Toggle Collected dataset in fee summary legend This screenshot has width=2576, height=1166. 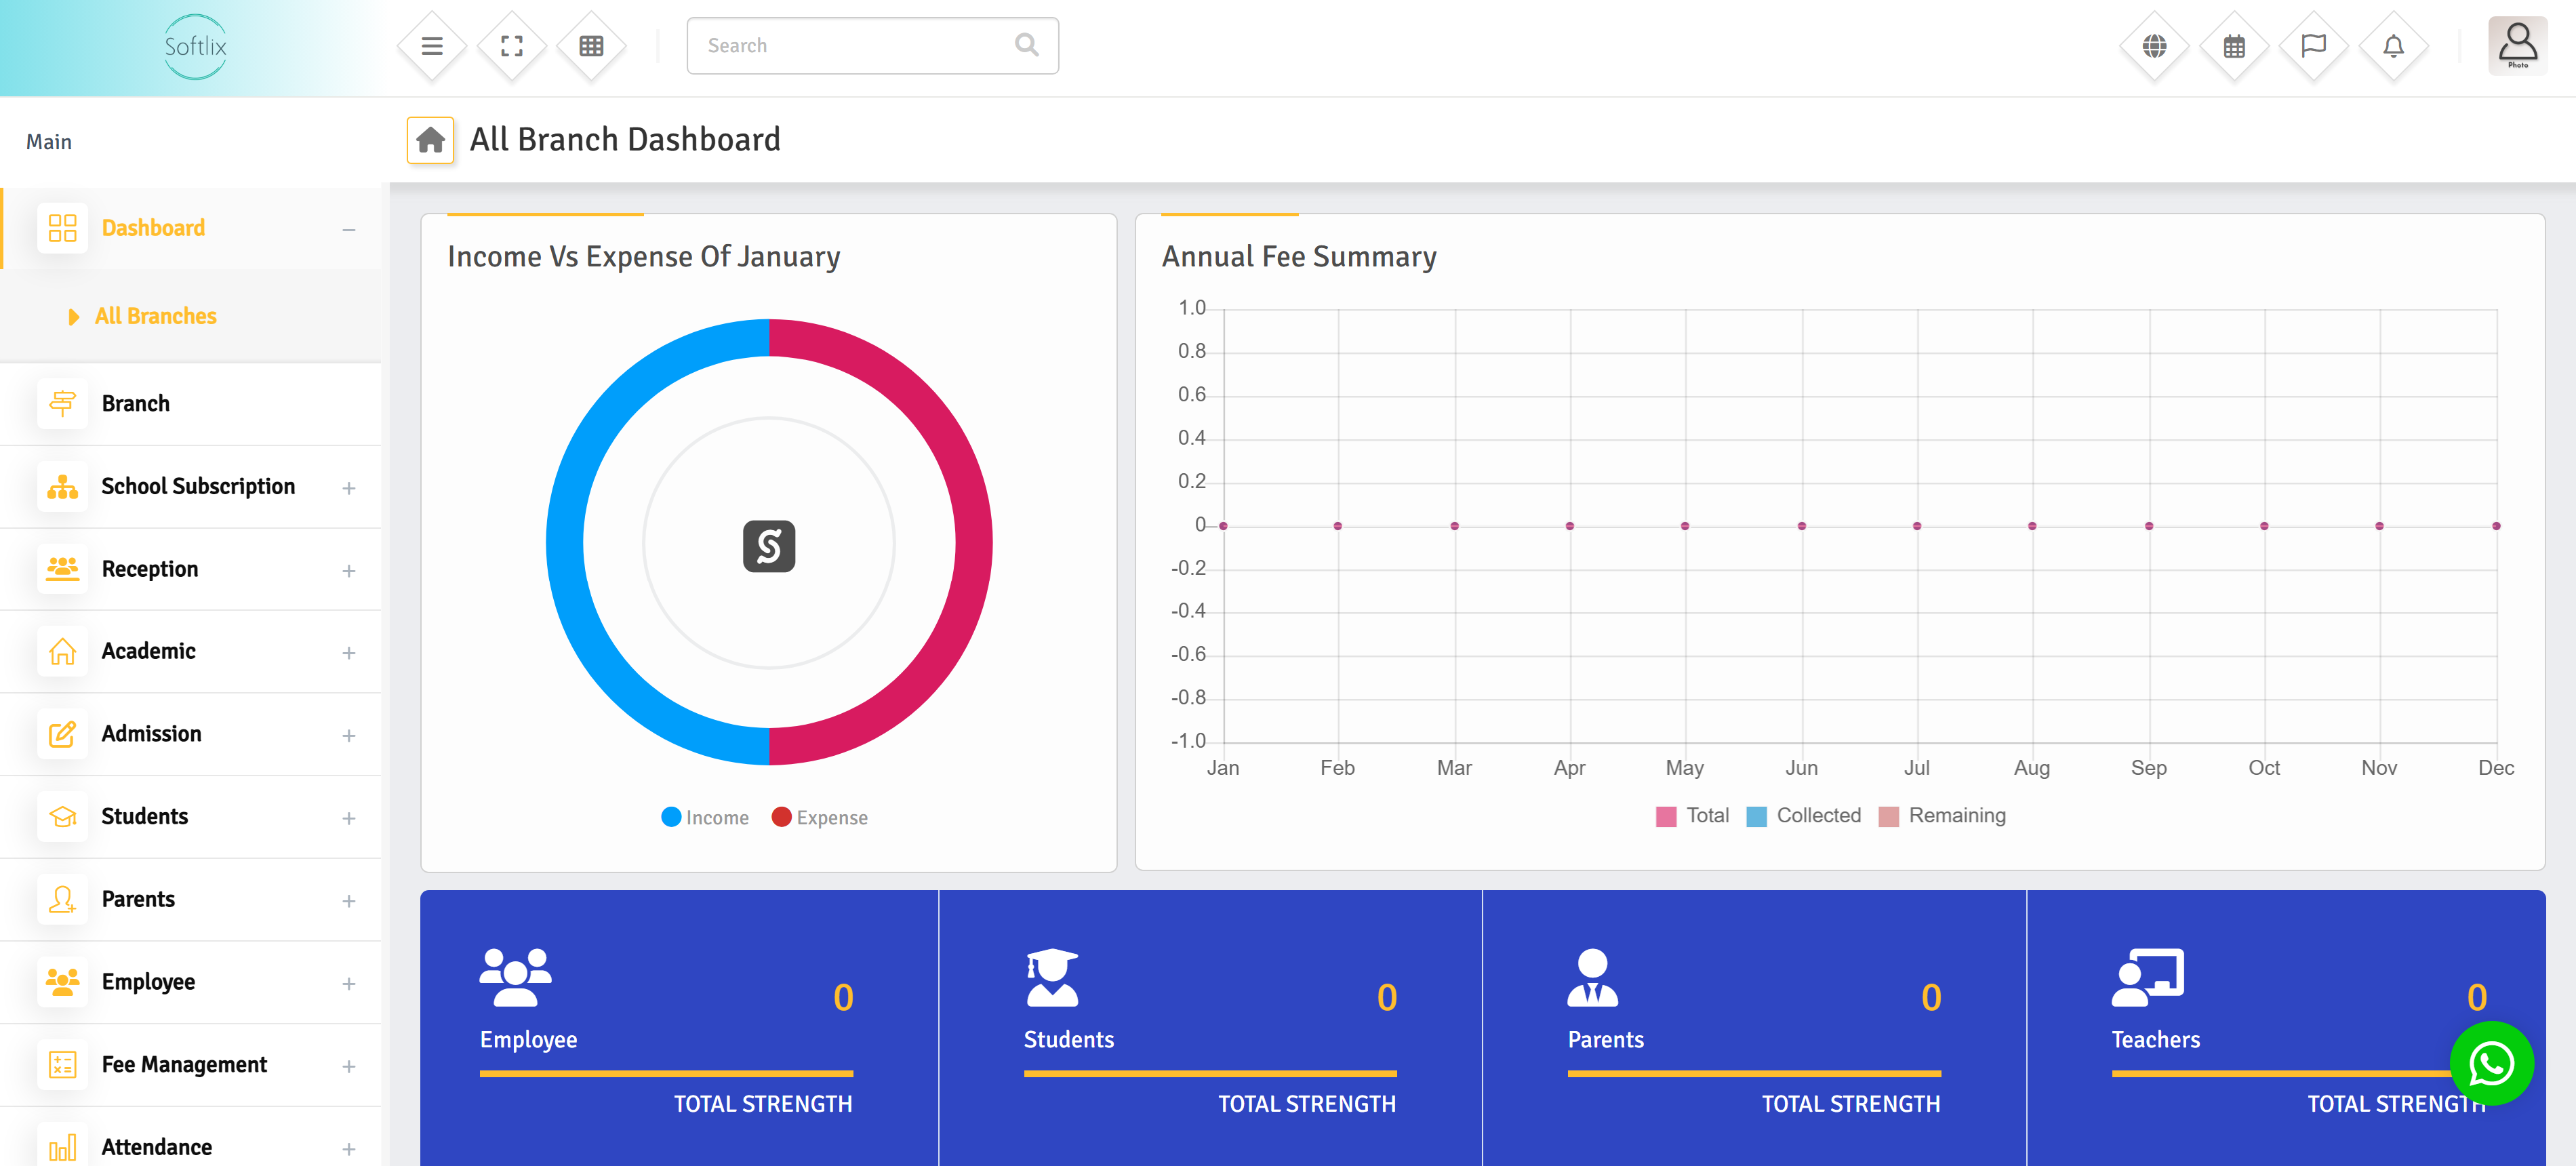pyautogui.click(x=1804, y=815)
